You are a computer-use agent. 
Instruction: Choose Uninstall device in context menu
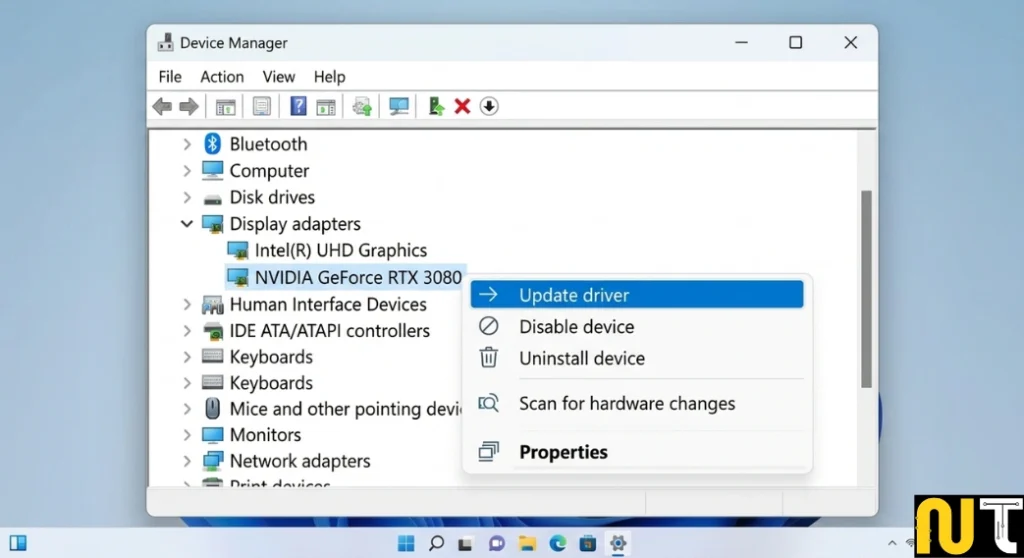[637, 358]
